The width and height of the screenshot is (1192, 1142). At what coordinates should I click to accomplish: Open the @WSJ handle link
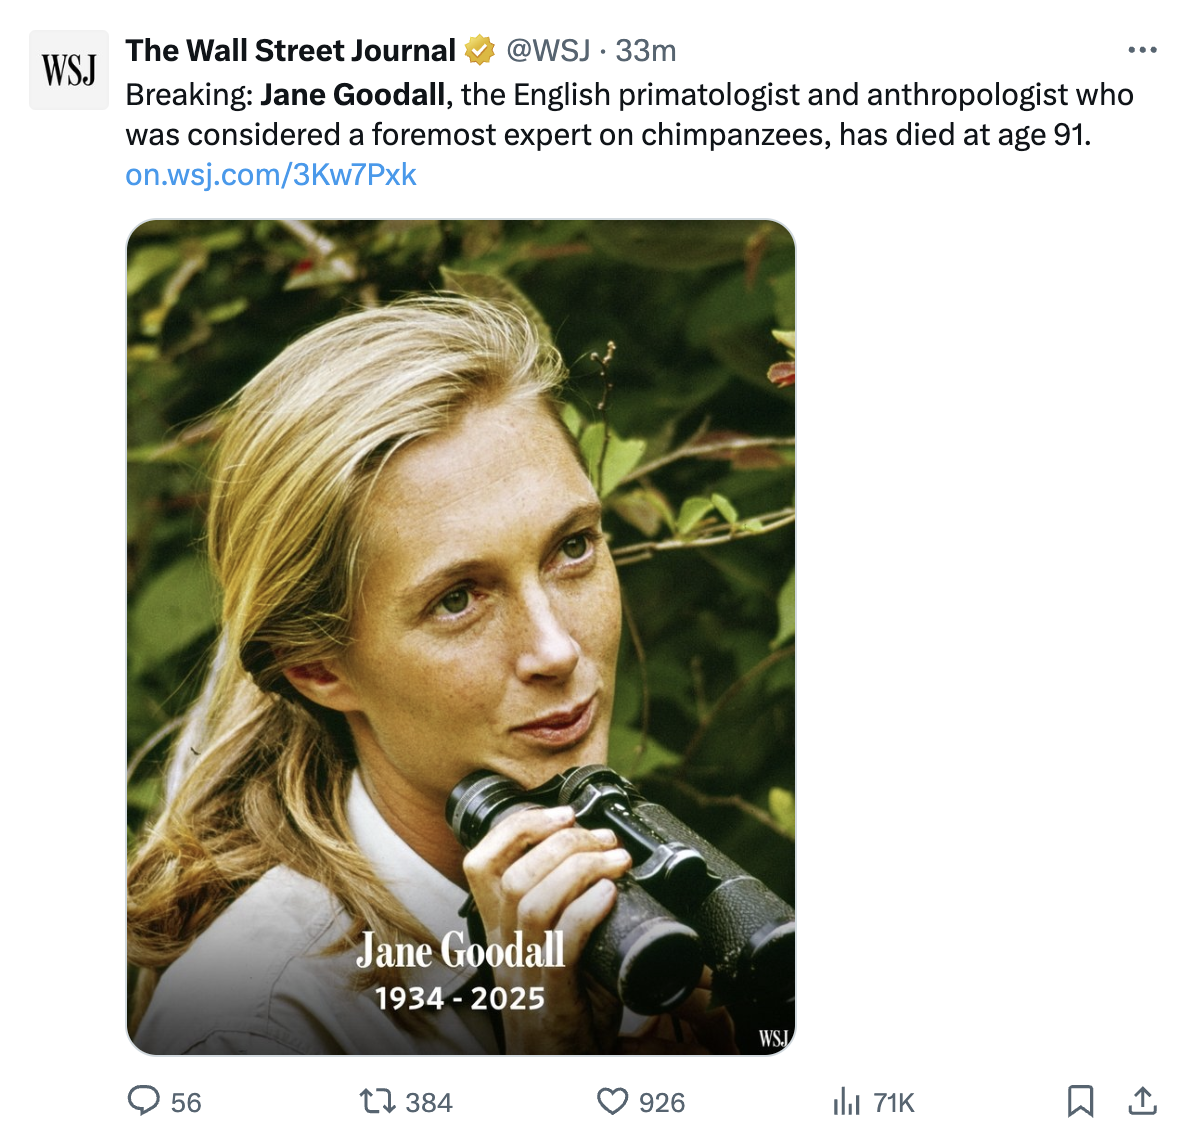point(548,50)
